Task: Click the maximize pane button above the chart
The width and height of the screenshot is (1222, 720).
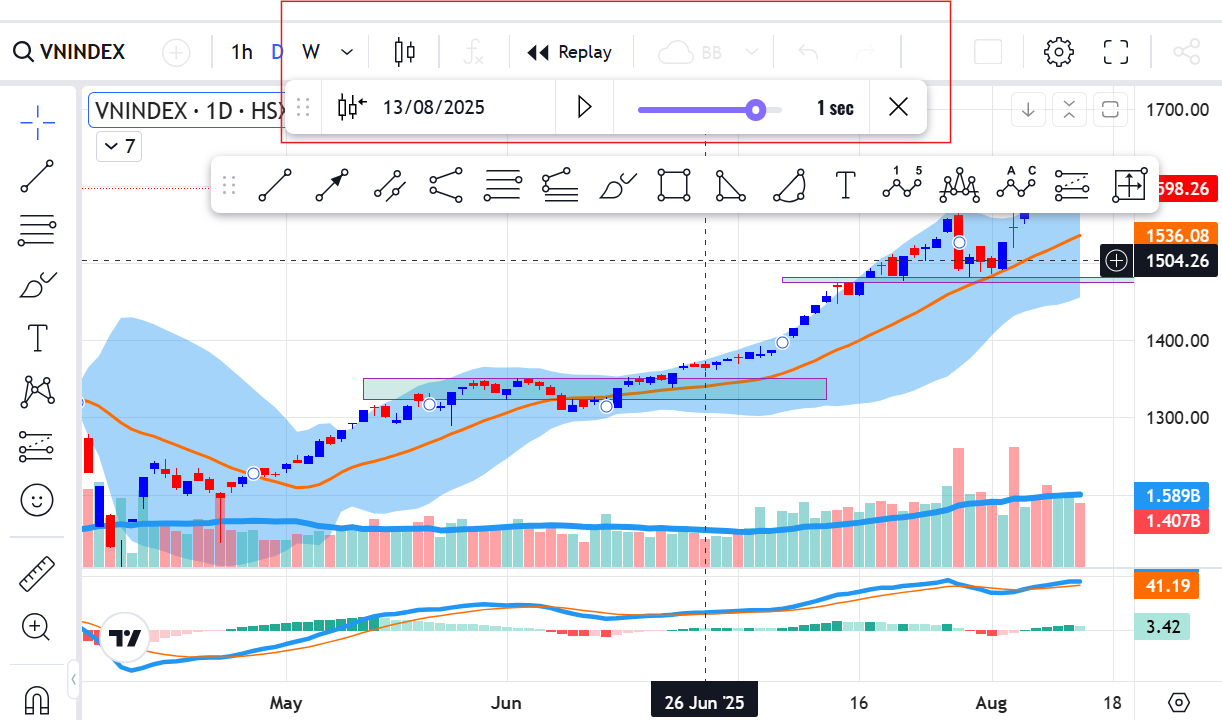Action: pyautogui.click(x=1110, y=110)
